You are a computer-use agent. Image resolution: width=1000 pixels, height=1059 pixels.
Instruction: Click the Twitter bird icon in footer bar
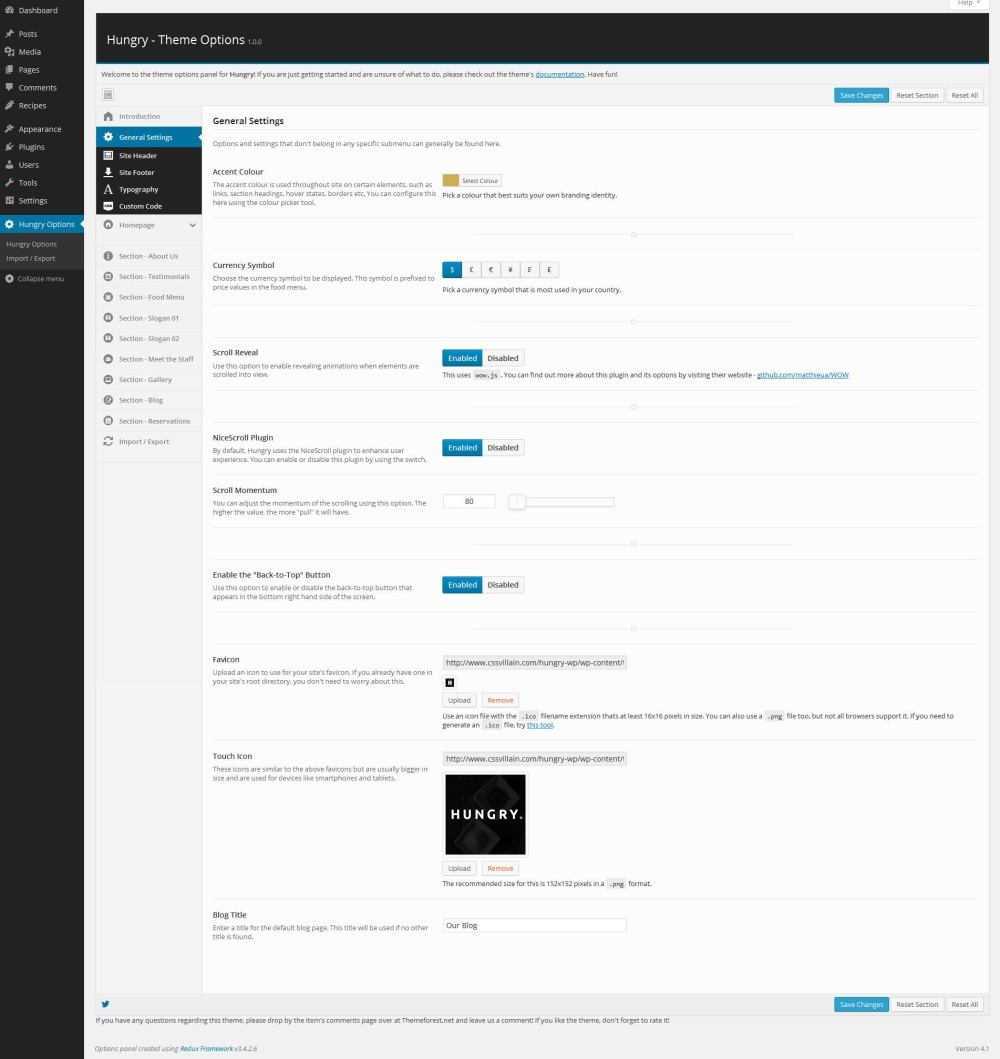click(x=105, y=1004)
